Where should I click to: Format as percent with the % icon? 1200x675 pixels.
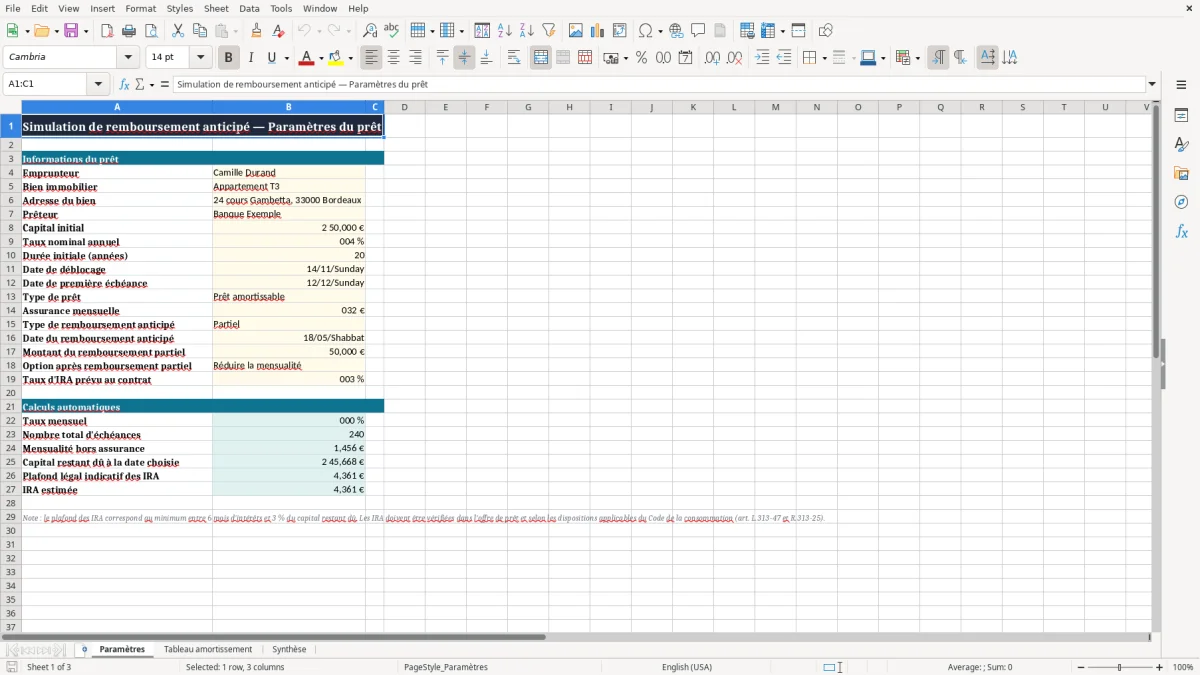[641, 58]
